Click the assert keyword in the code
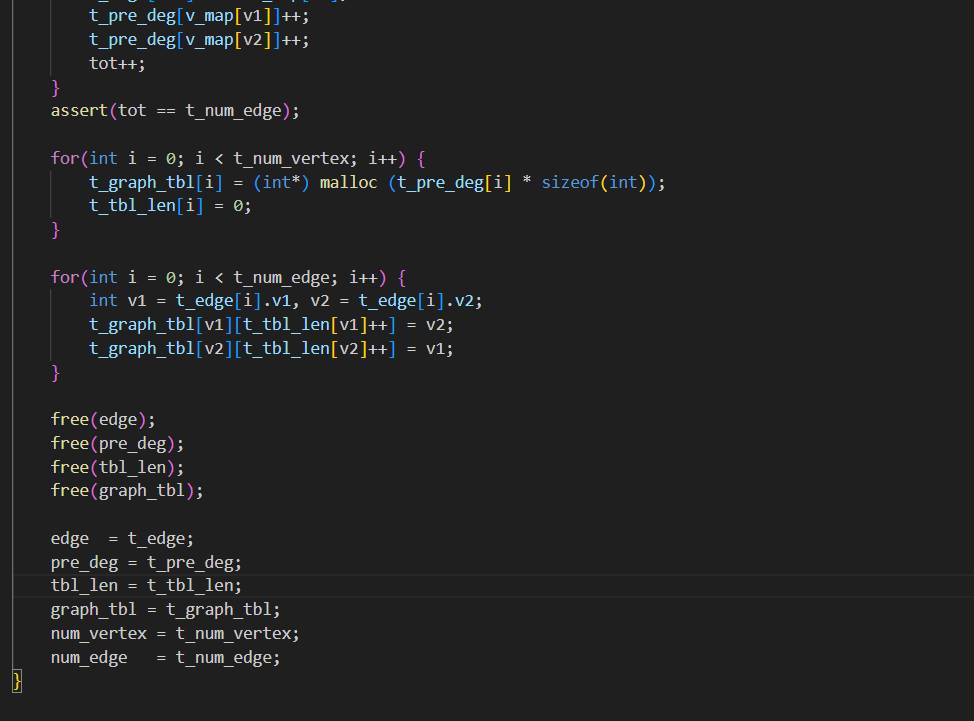Viewport: 974px width, 721px height. 79,111
